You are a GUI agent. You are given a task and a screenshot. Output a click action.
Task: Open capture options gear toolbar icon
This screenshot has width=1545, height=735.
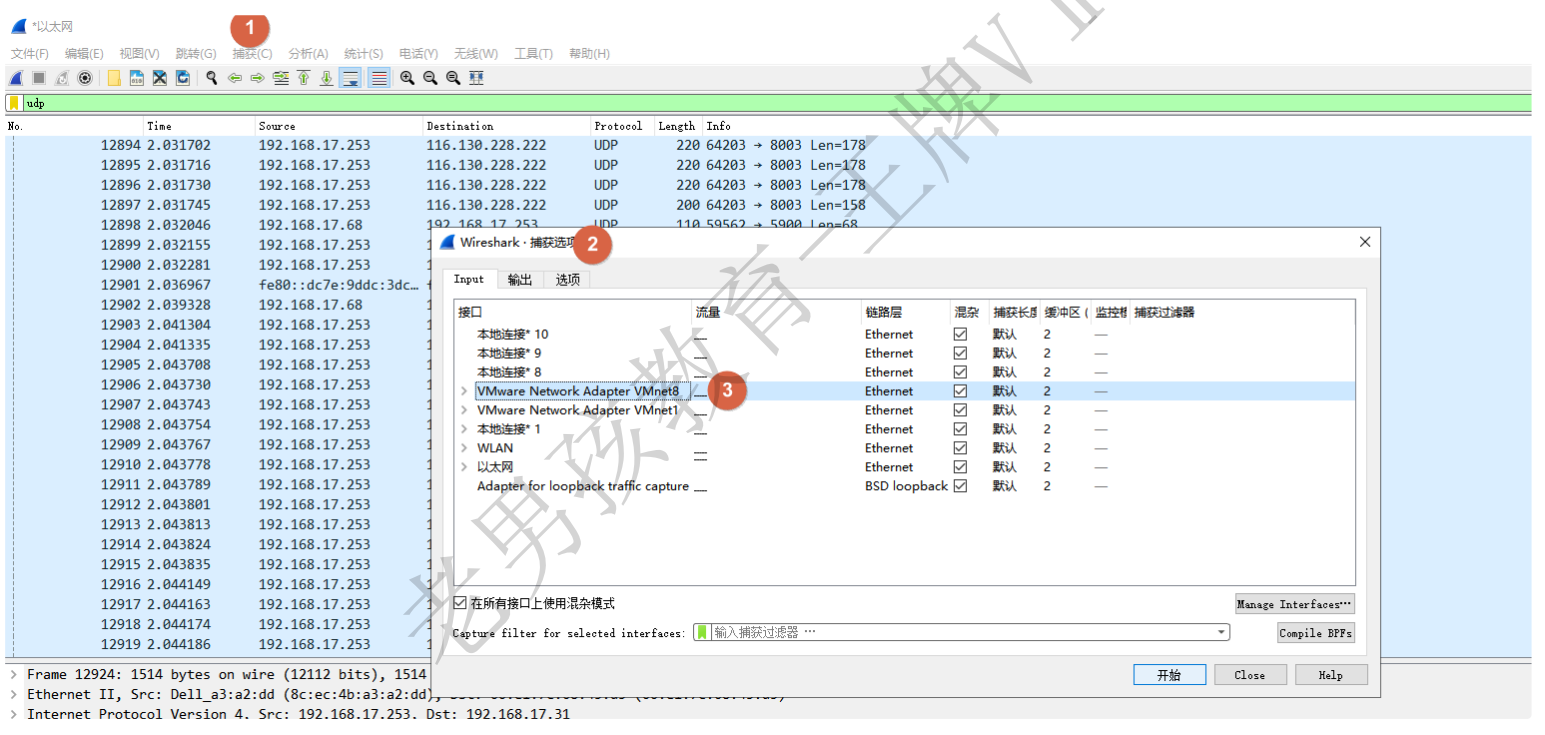(x=85, y=78)
